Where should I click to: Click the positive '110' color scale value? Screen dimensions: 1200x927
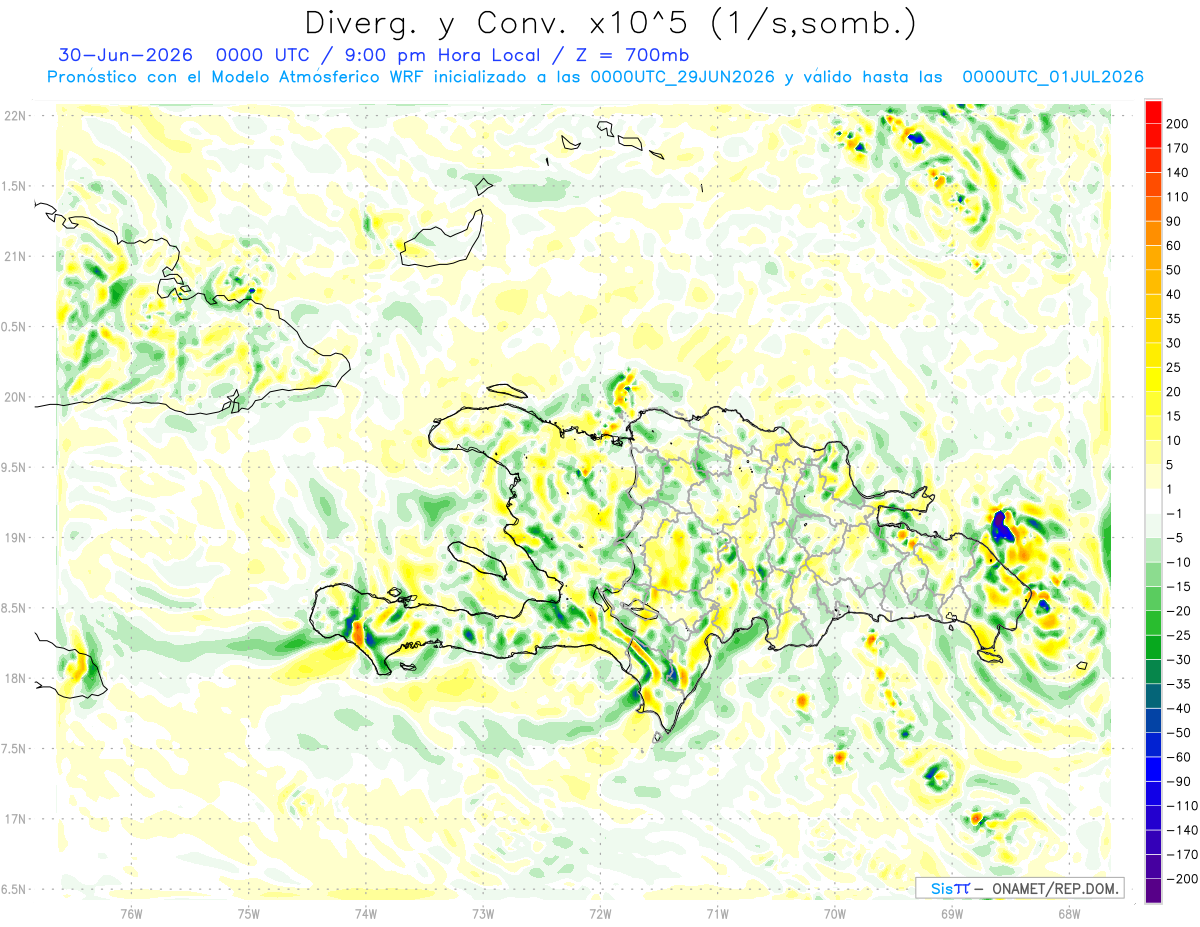1178,196
